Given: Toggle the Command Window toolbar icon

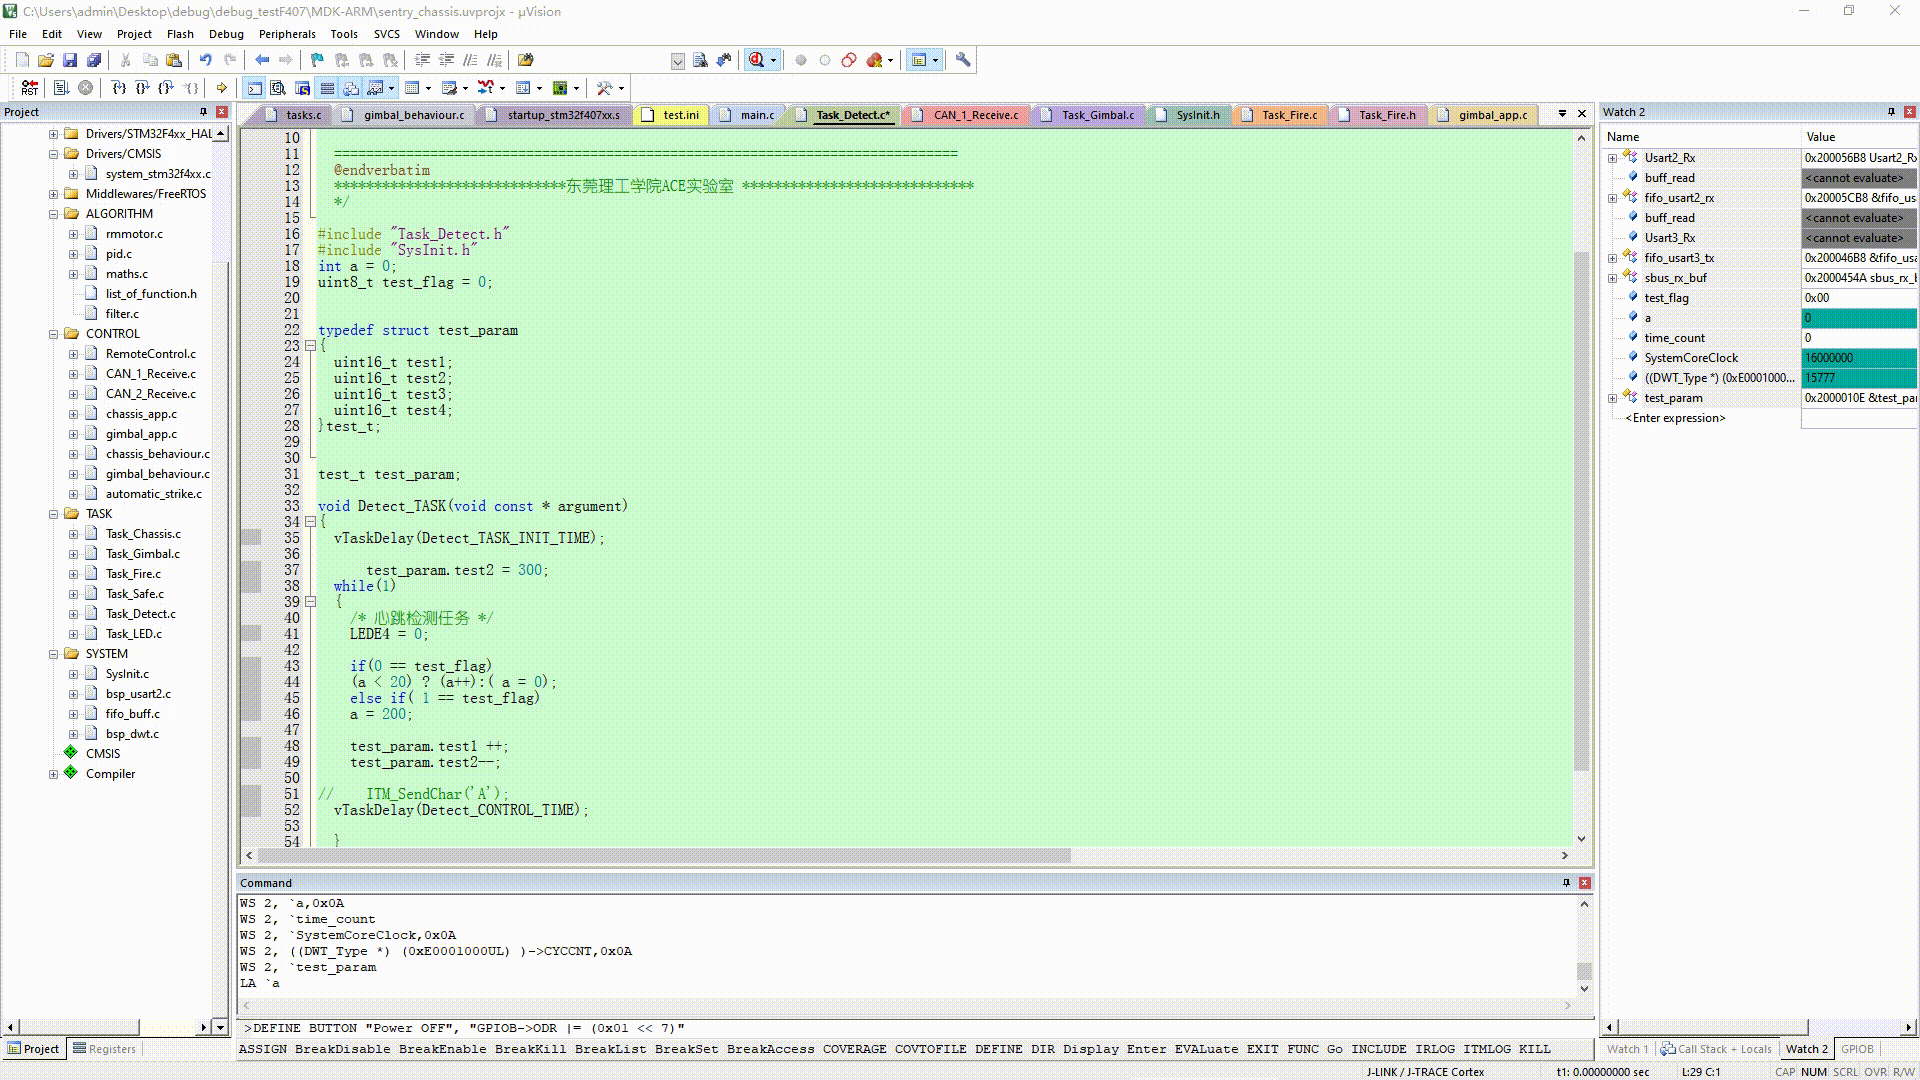Looking at the screenshot, I should tap(255, 88).
